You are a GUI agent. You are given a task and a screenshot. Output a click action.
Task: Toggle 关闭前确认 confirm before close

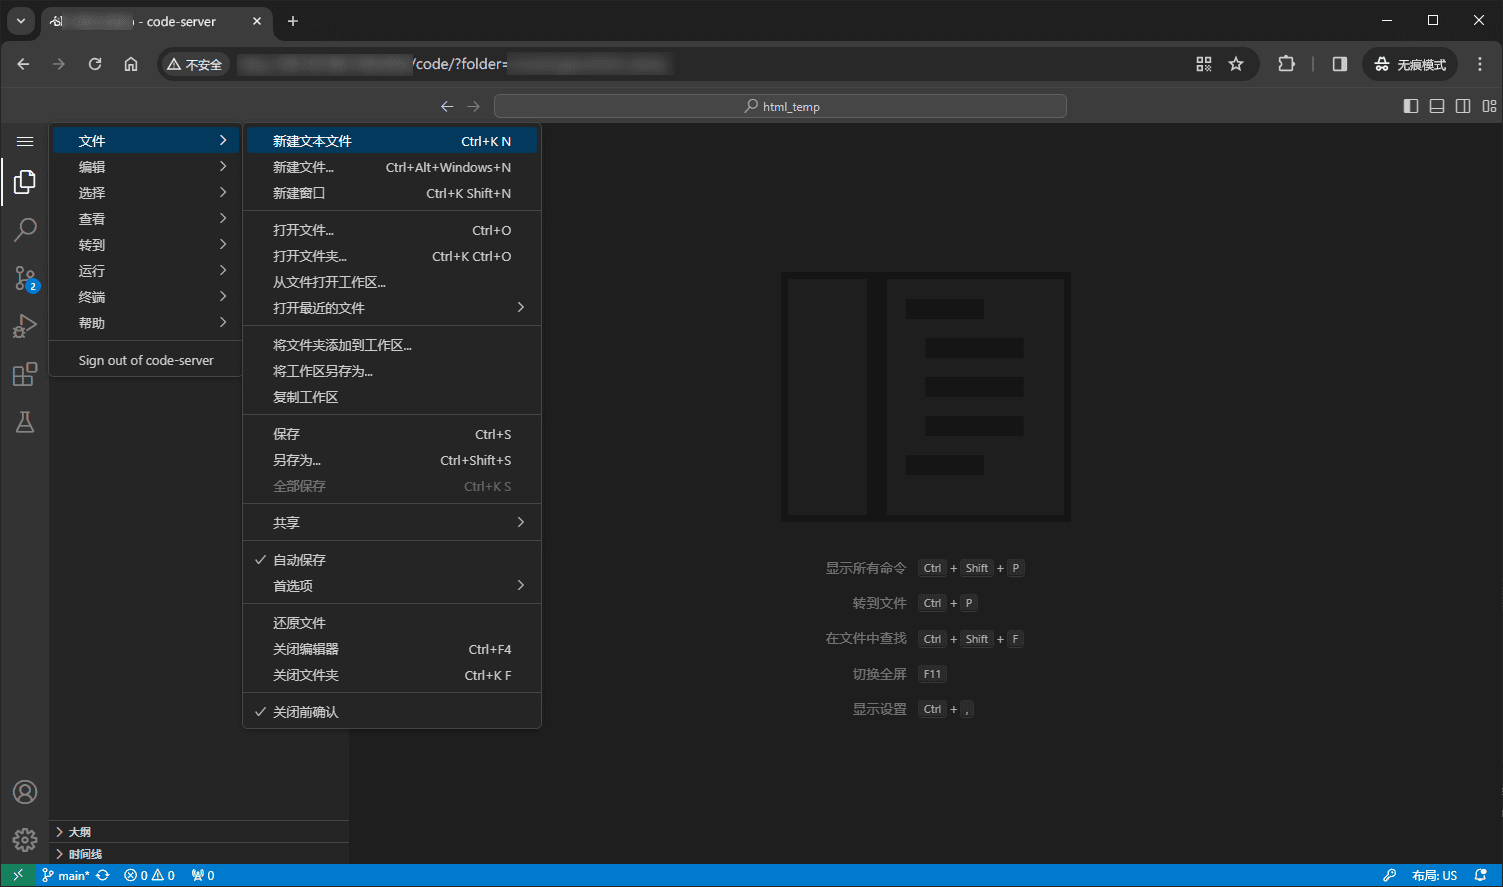[x=392, y=712]
